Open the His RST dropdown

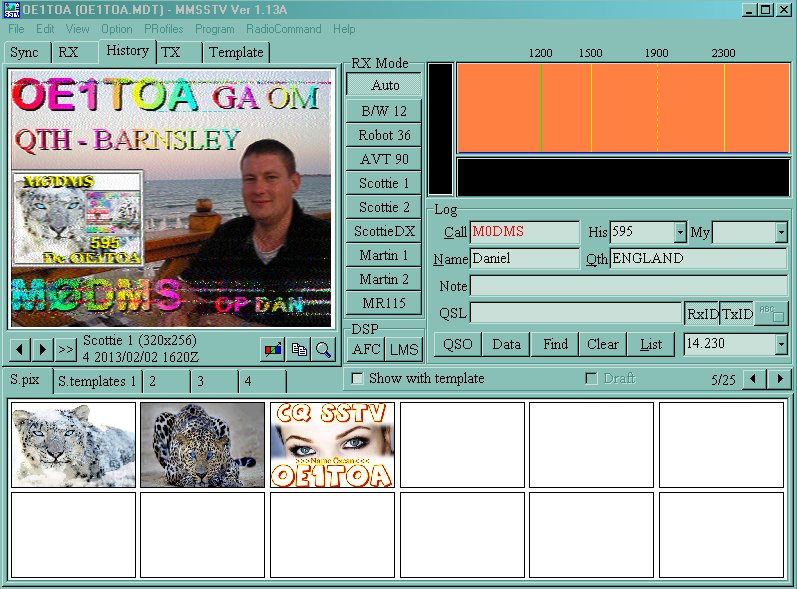click(x=680, y=232)
